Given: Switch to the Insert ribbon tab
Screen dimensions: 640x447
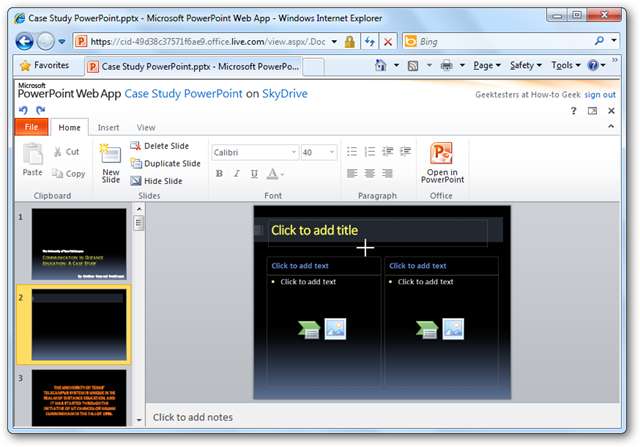Looking at the screenshot, I should pos(108,128).
